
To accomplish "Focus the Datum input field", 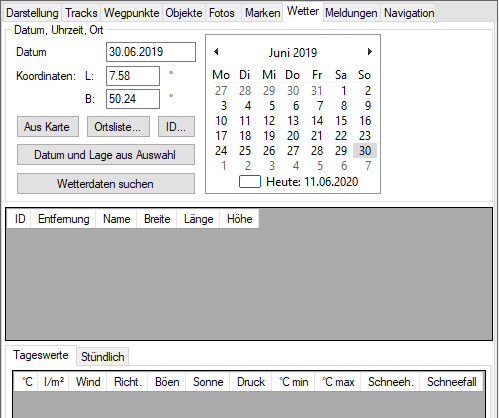I will 151,52.
